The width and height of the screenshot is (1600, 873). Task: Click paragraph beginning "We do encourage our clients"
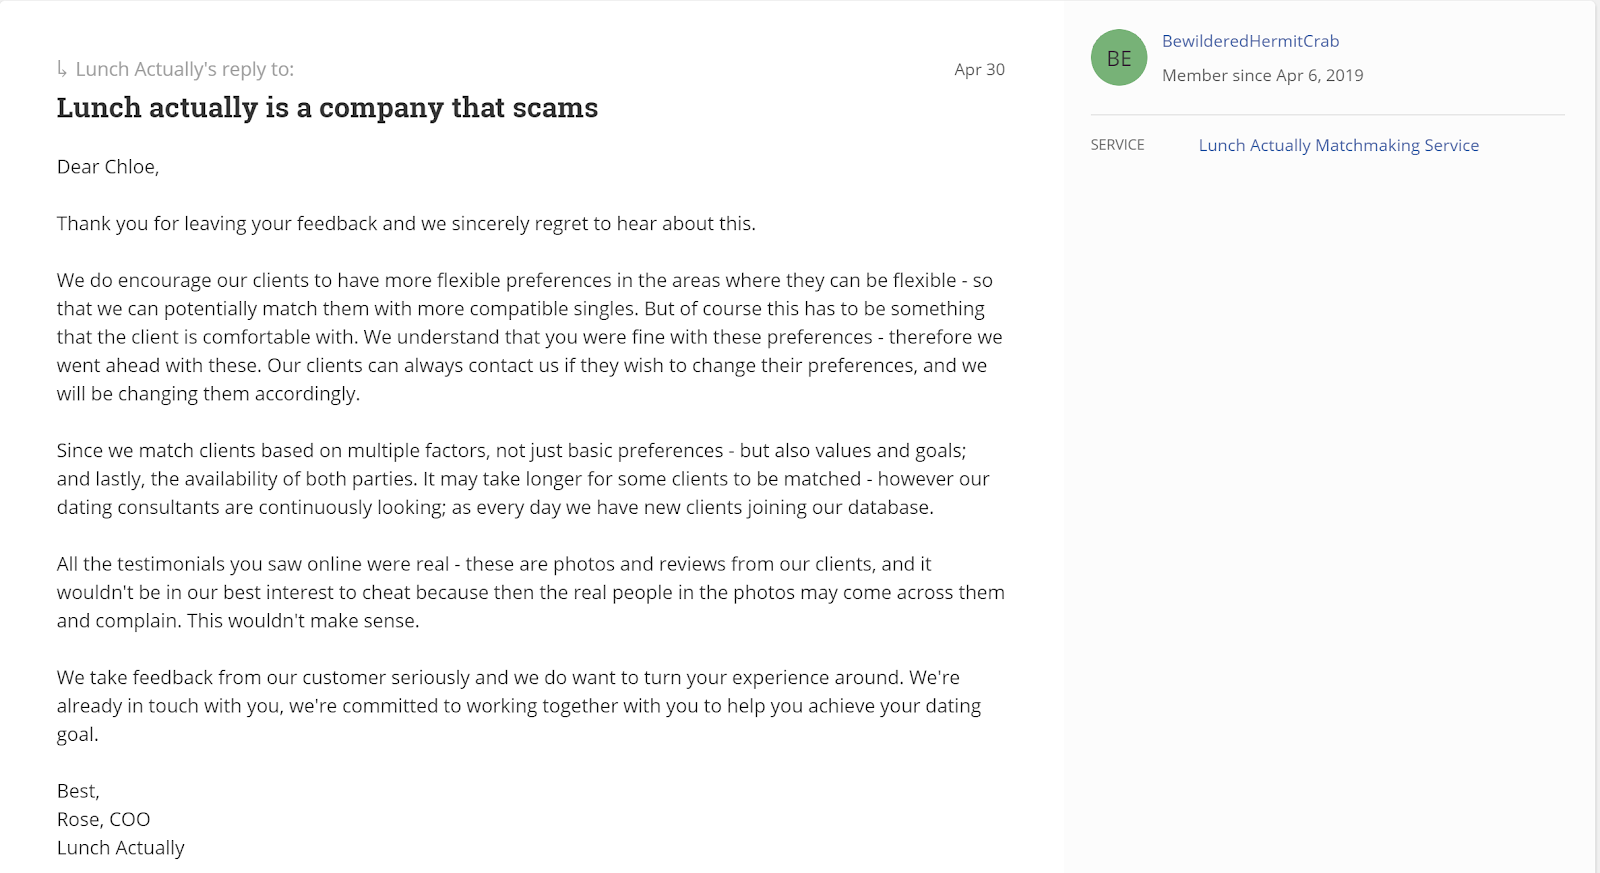528,337
